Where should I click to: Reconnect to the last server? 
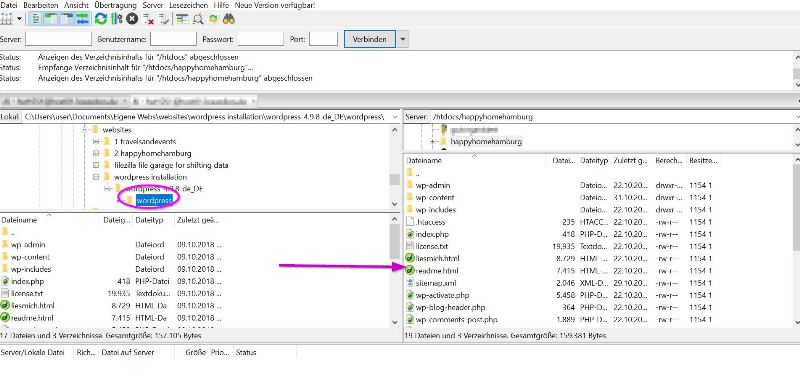click(x=164, y=19)
